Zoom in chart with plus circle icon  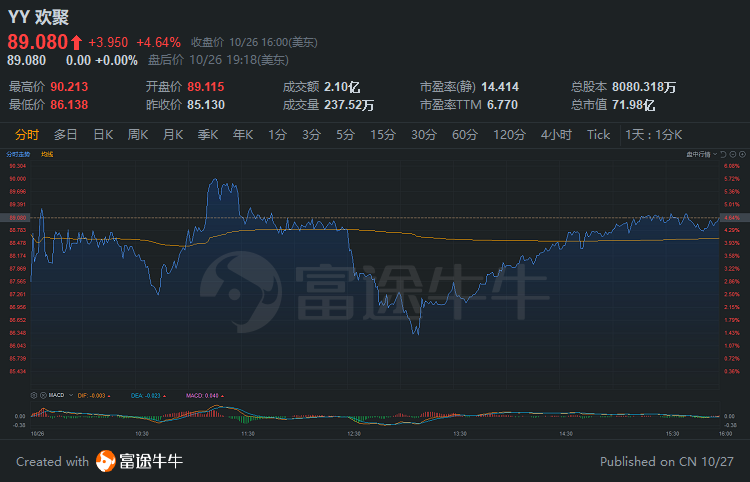point(742,154)
